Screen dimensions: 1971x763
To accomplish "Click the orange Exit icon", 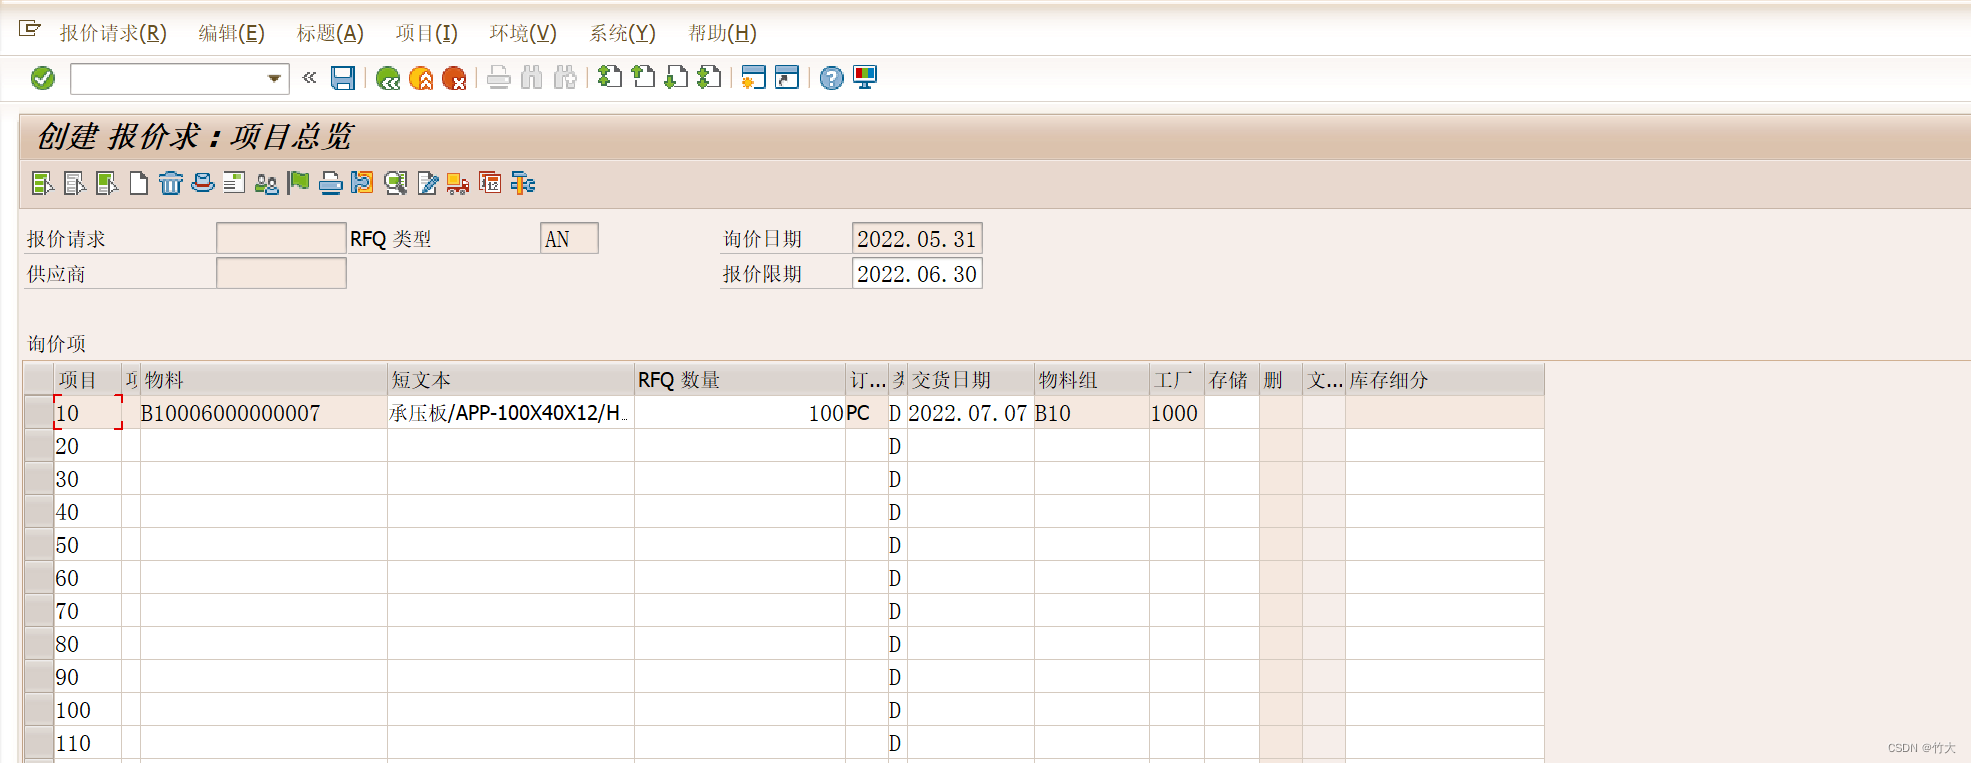I will point(421,78).
